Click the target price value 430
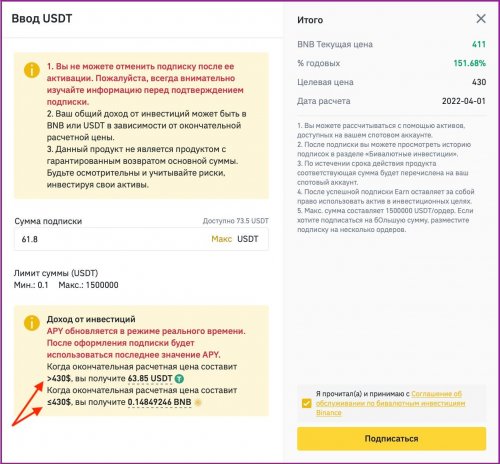This screenshot has height=464, width=500. [479, 82]
